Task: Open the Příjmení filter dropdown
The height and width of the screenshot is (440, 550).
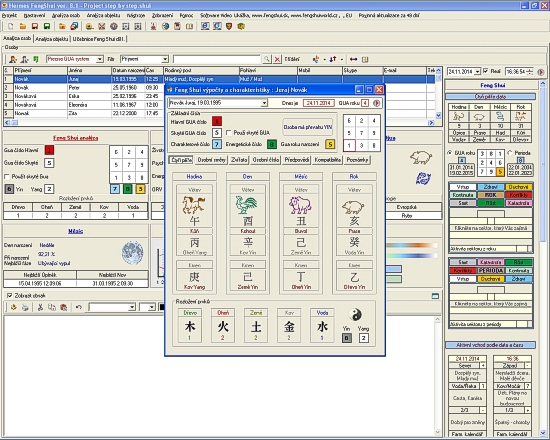Action: [x=165, y=59]
